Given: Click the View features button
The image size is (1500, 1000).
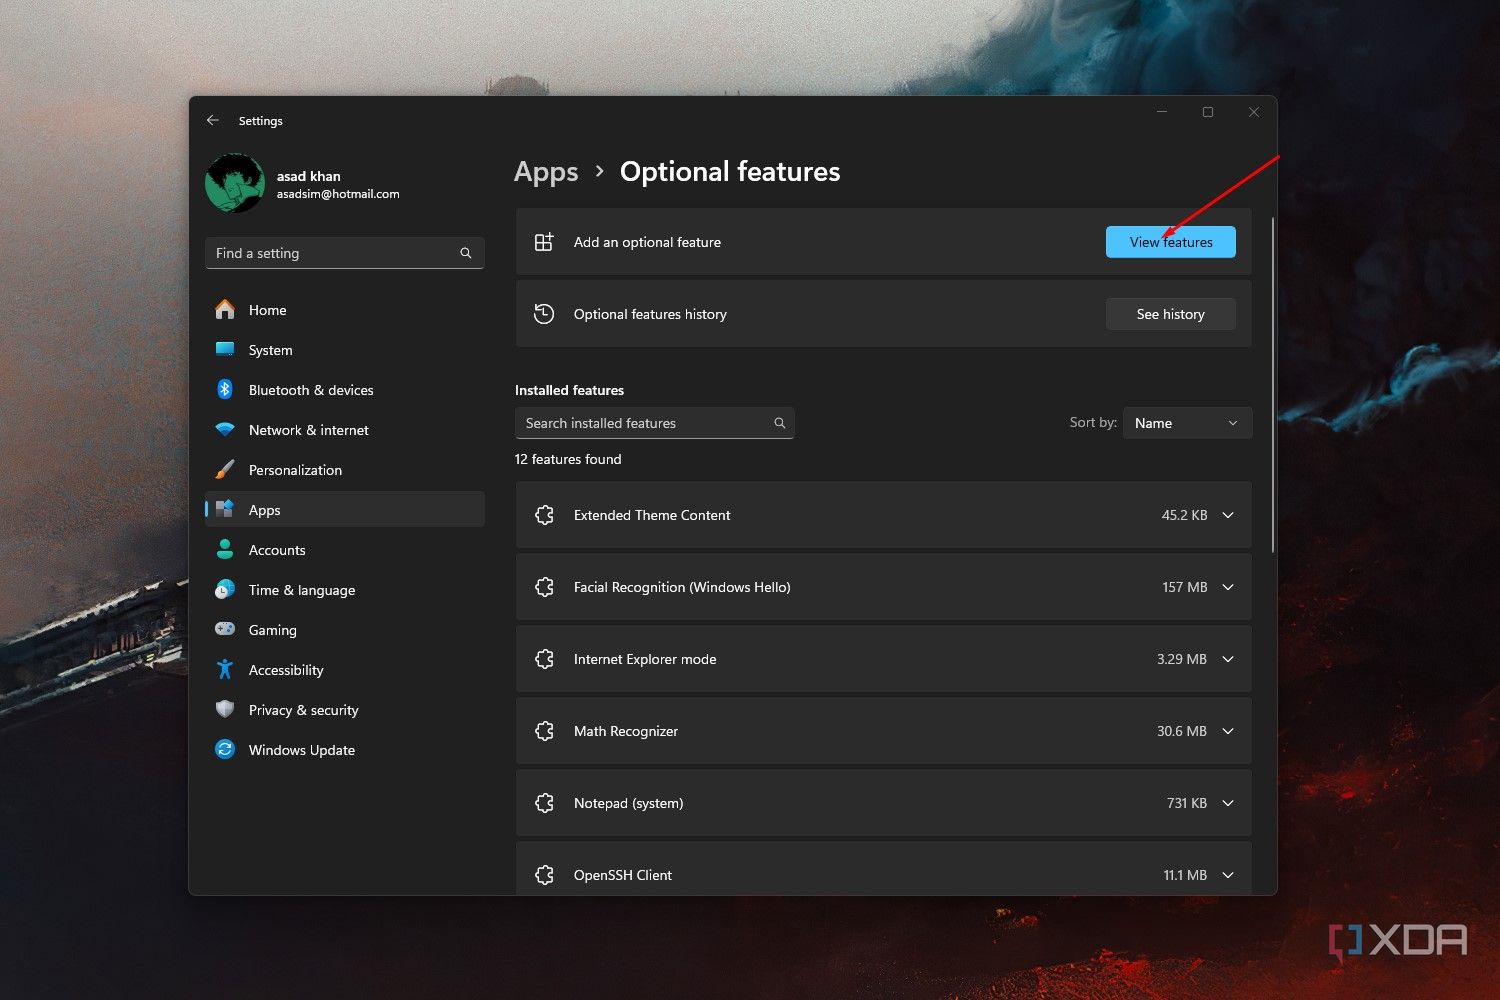Looking at the screenshot, I should [1170, 242].
